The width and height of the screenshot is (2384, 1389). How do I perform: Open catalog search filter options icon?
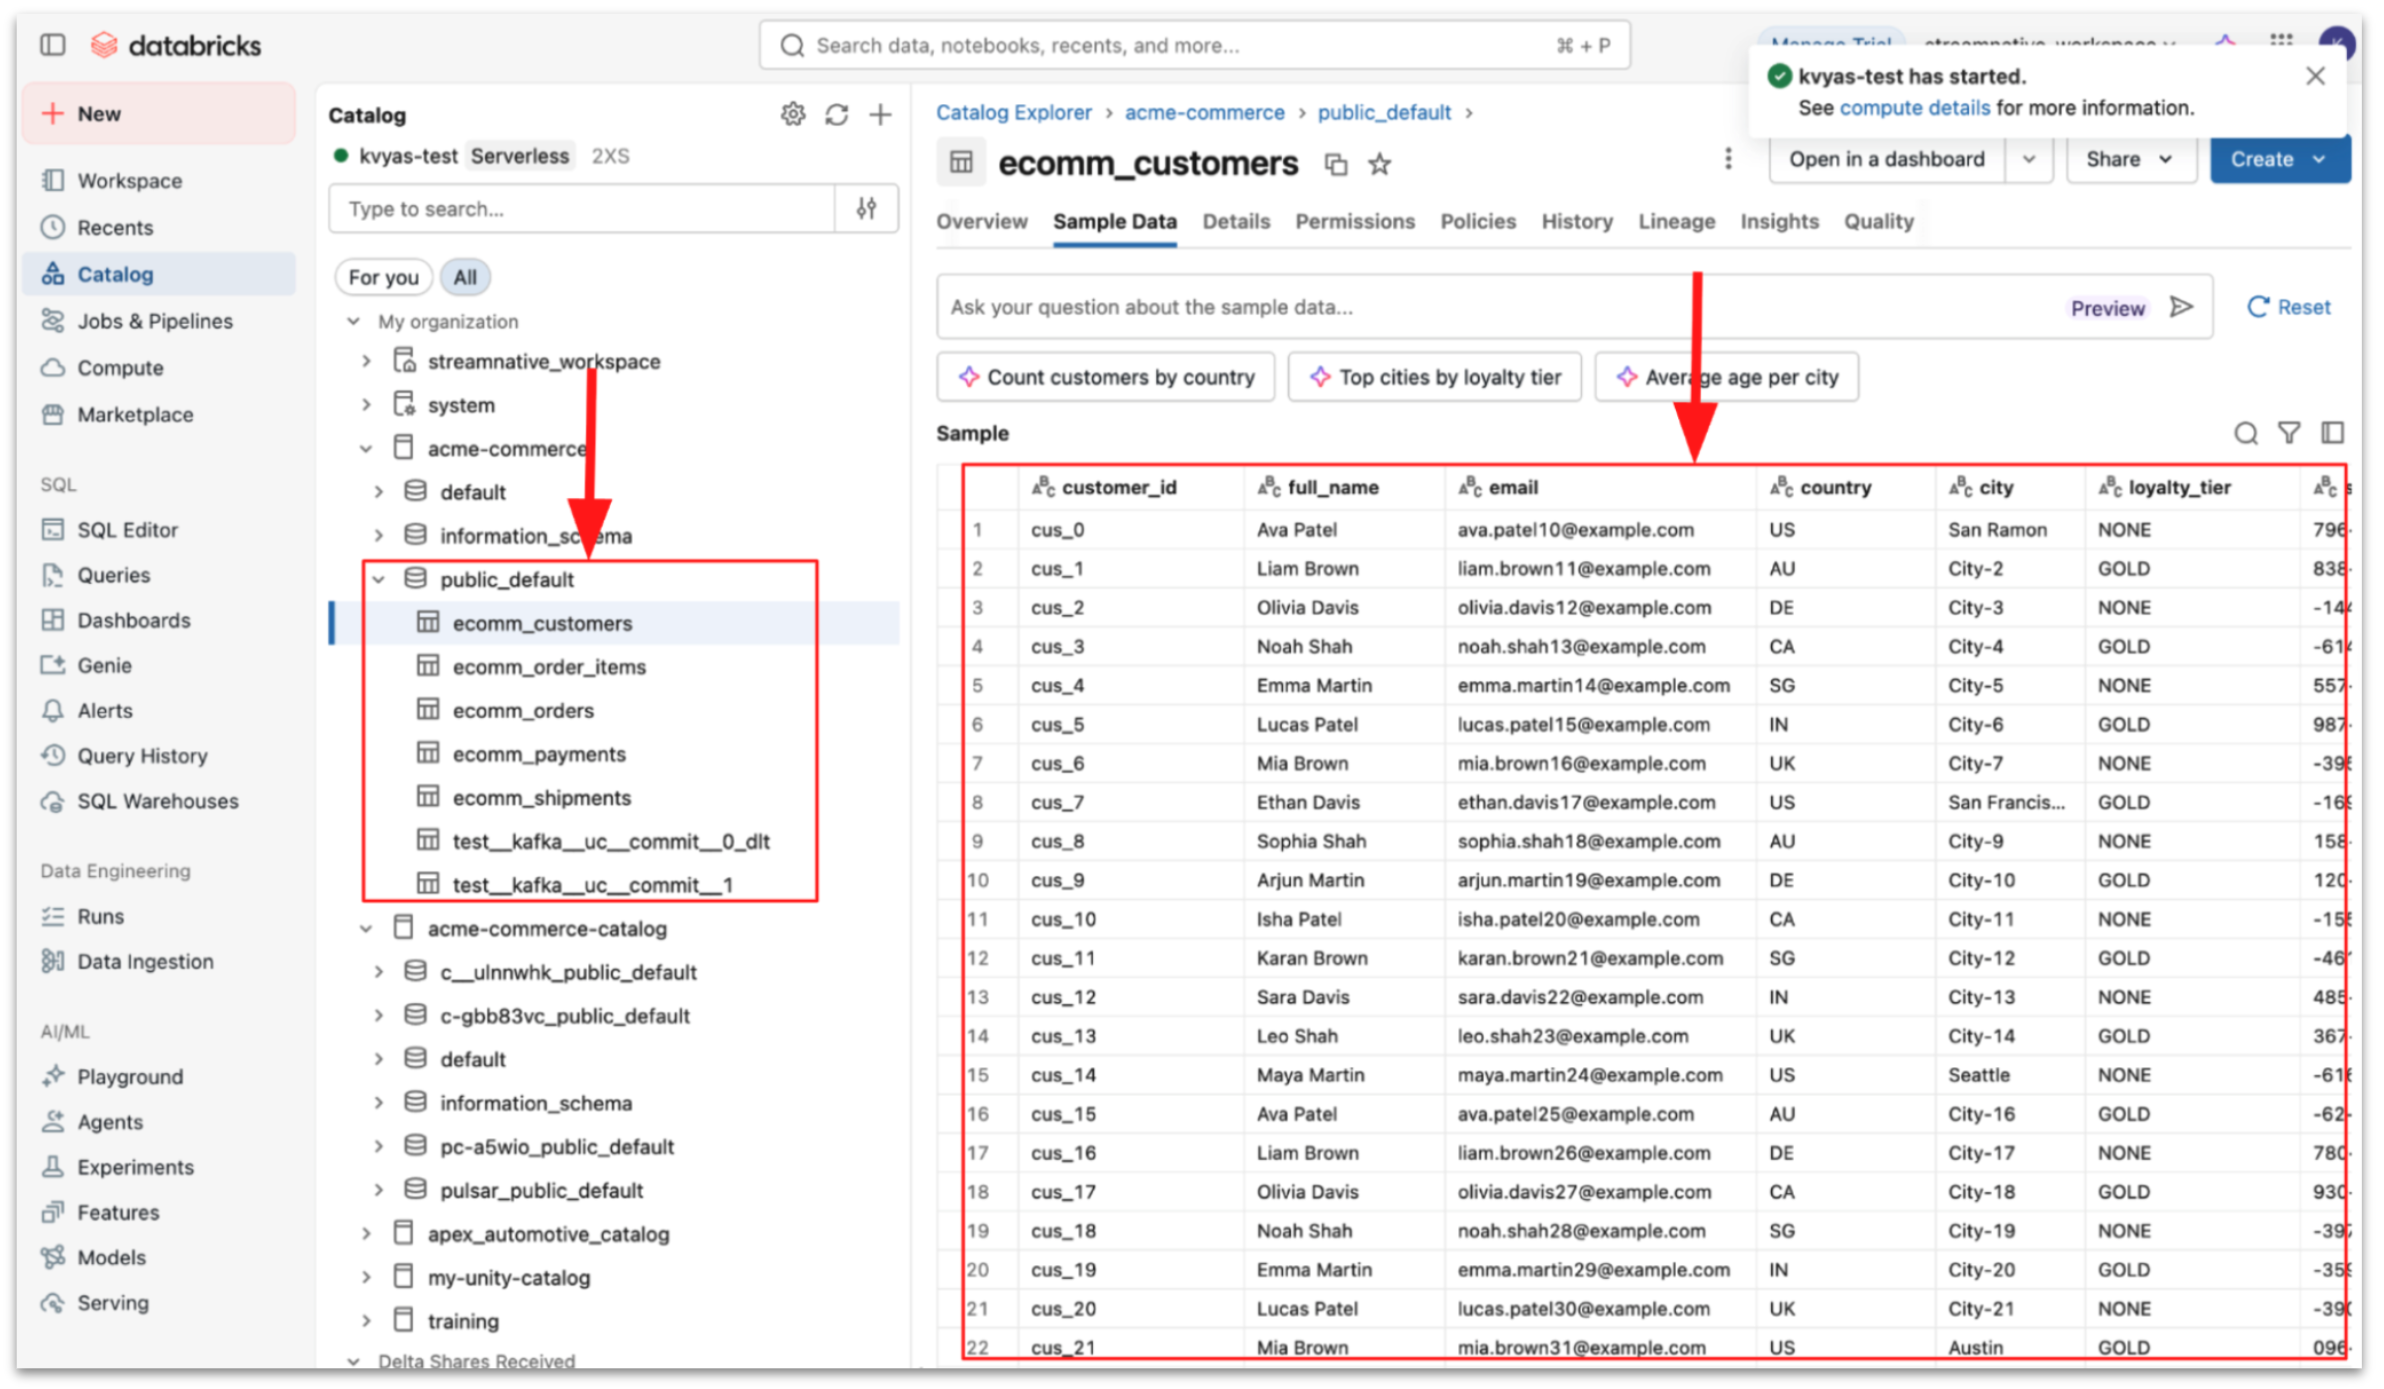point(866,208)
